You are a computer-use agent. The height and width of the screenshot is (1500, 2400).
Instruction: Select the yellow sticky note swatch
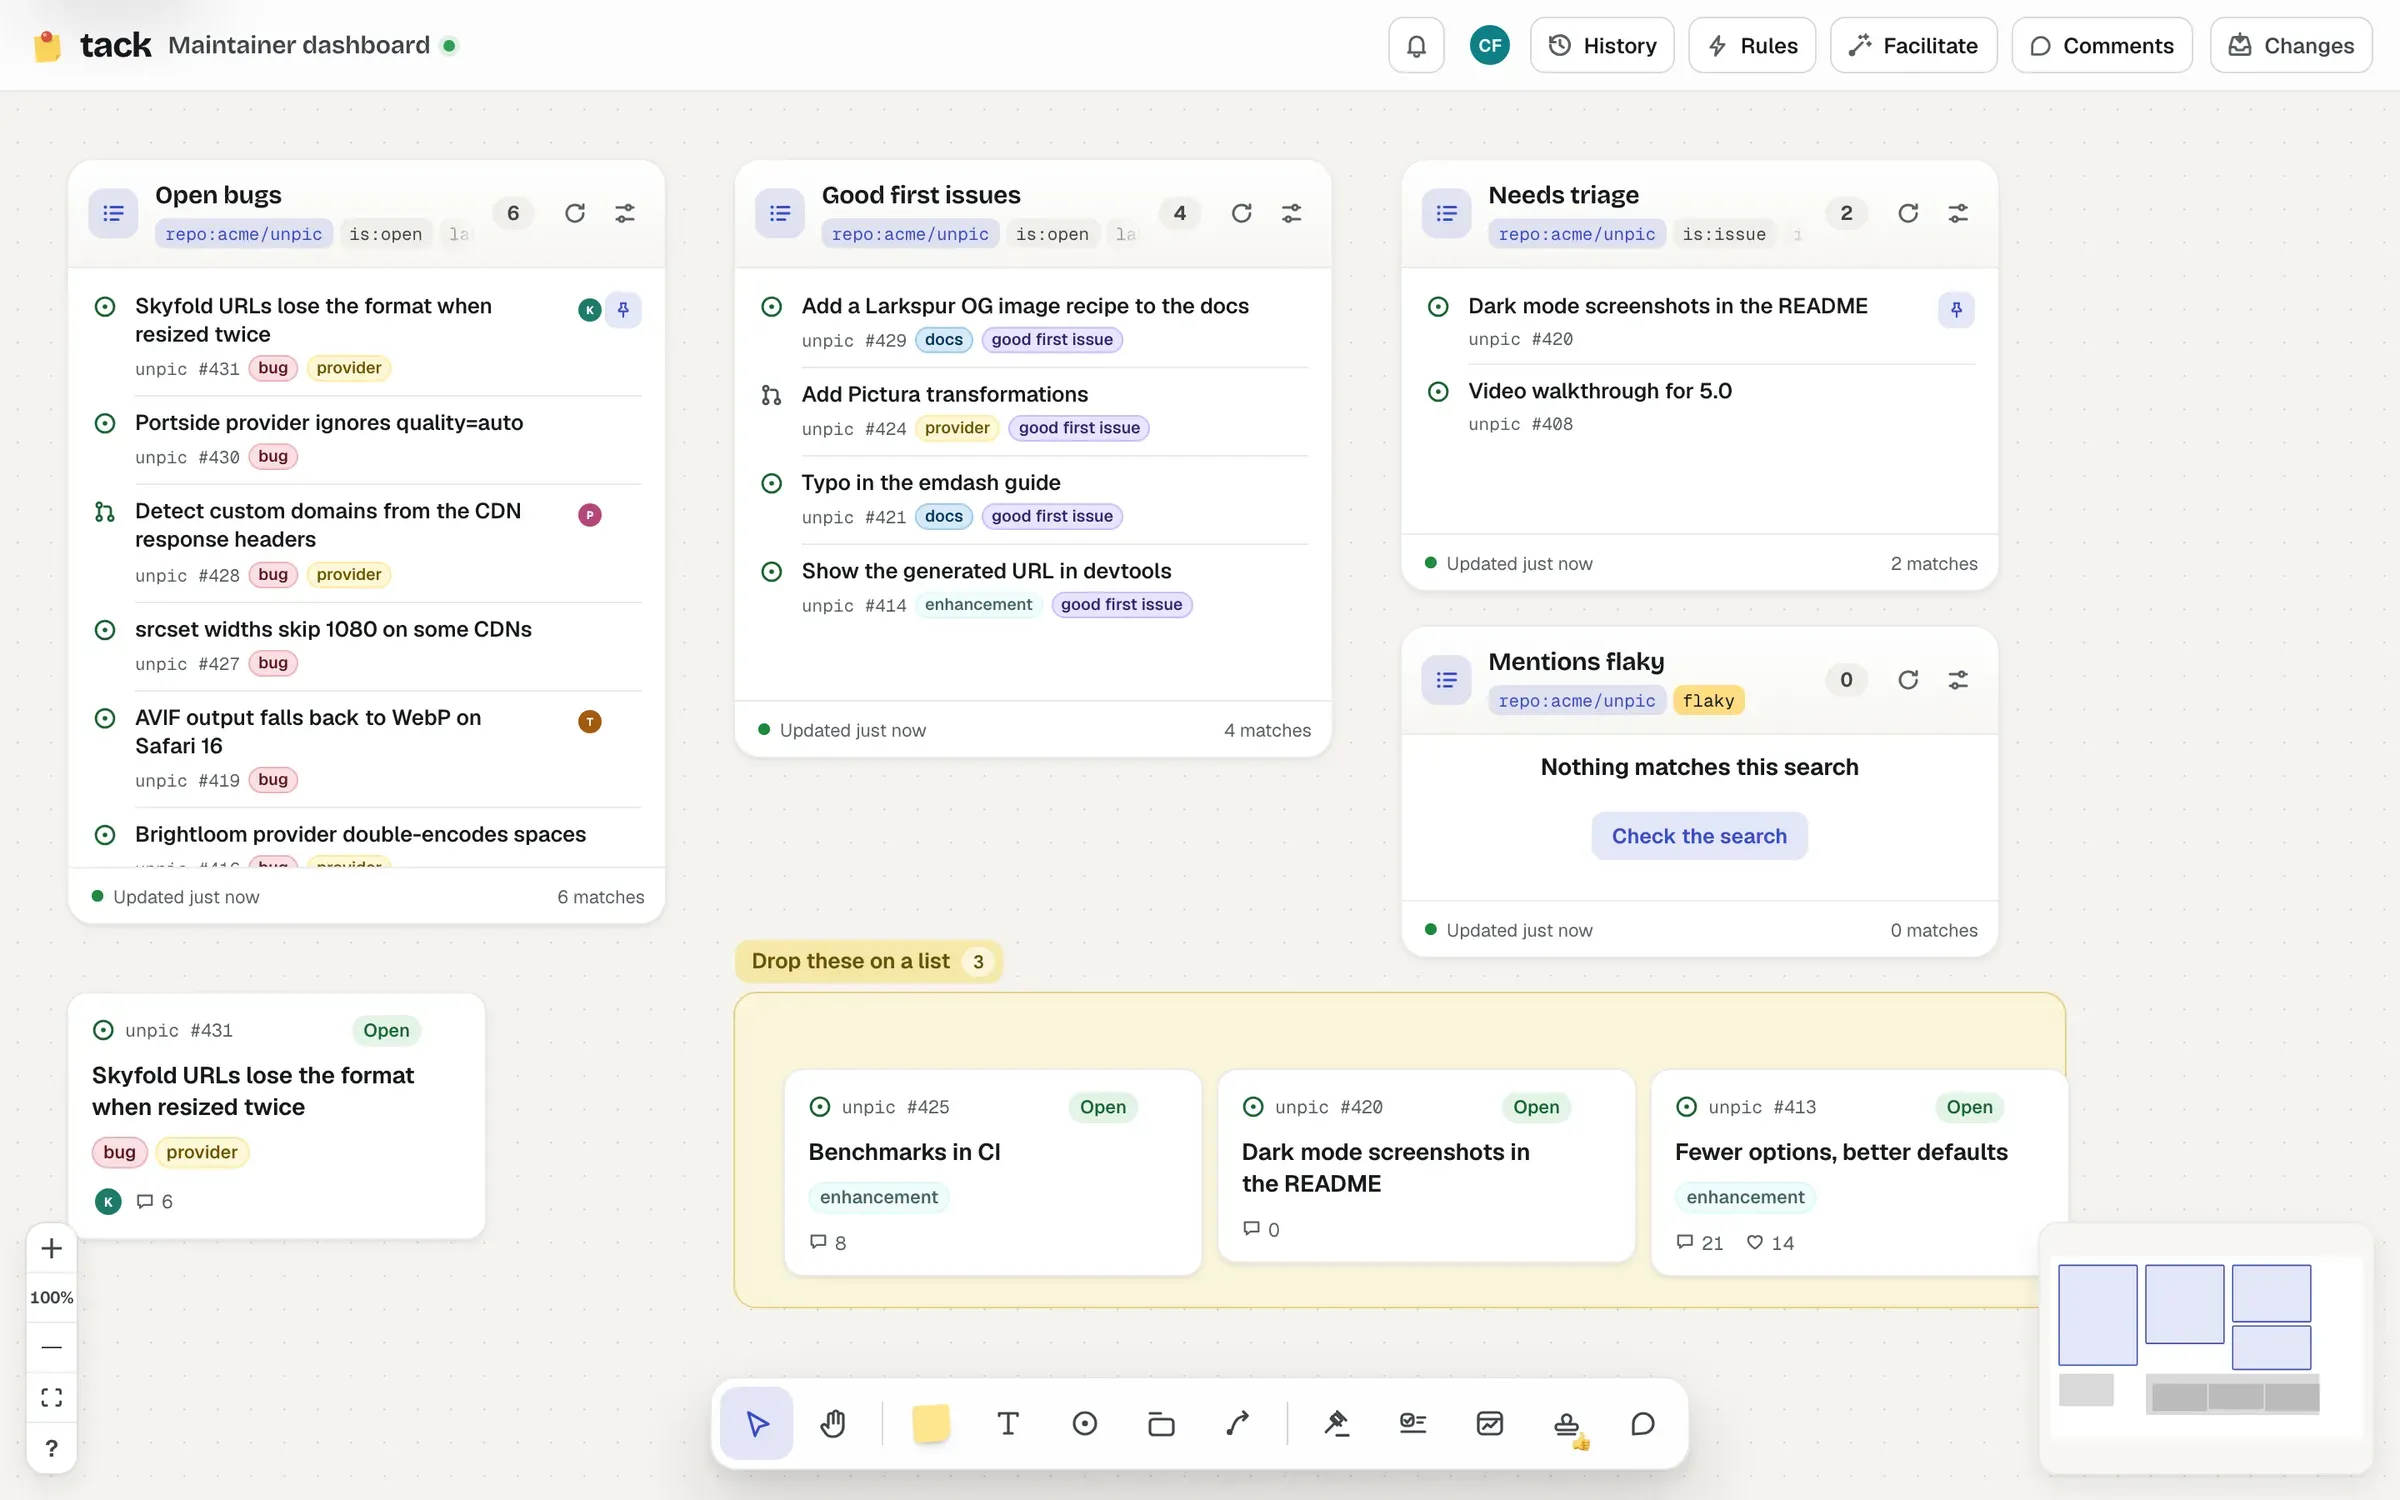click(x=931, y=1423)
